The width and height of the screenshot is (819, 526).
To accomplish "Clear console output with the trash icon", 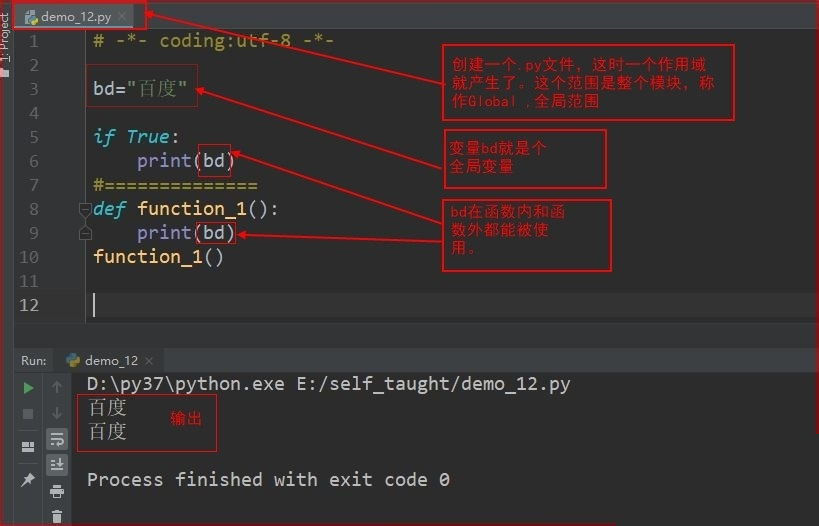I will click(57, 516).
